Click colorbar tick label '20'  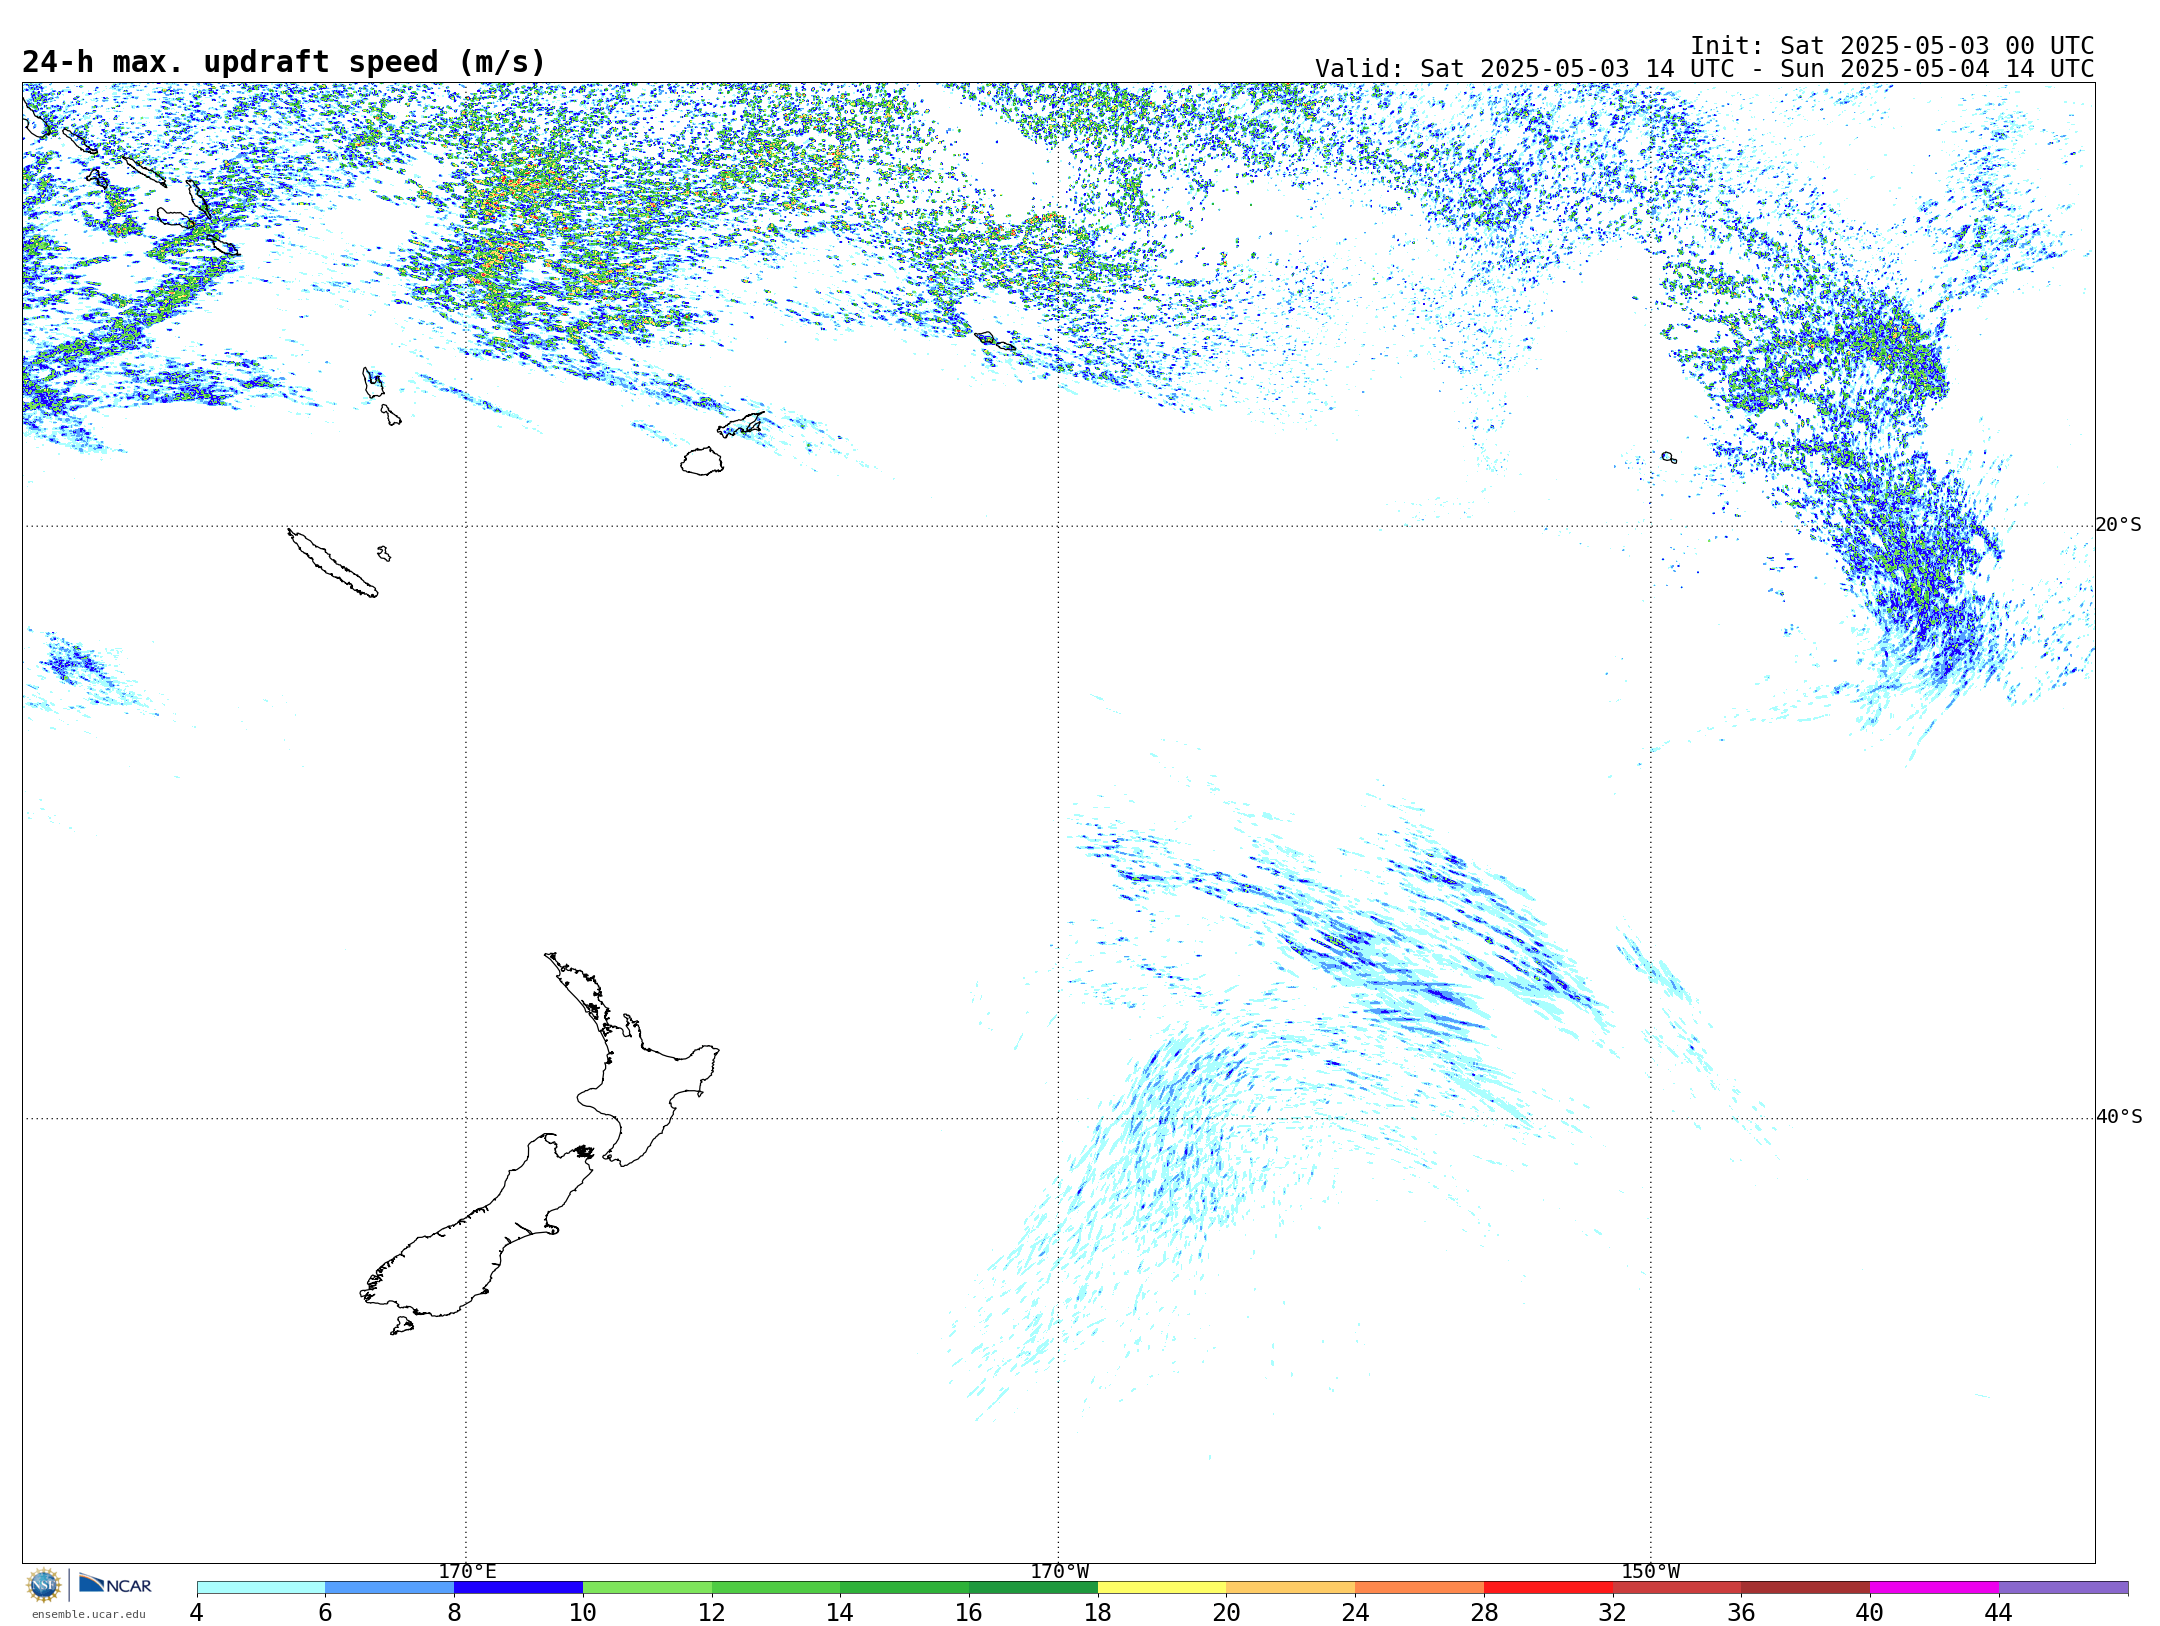pos(1227,1612)
